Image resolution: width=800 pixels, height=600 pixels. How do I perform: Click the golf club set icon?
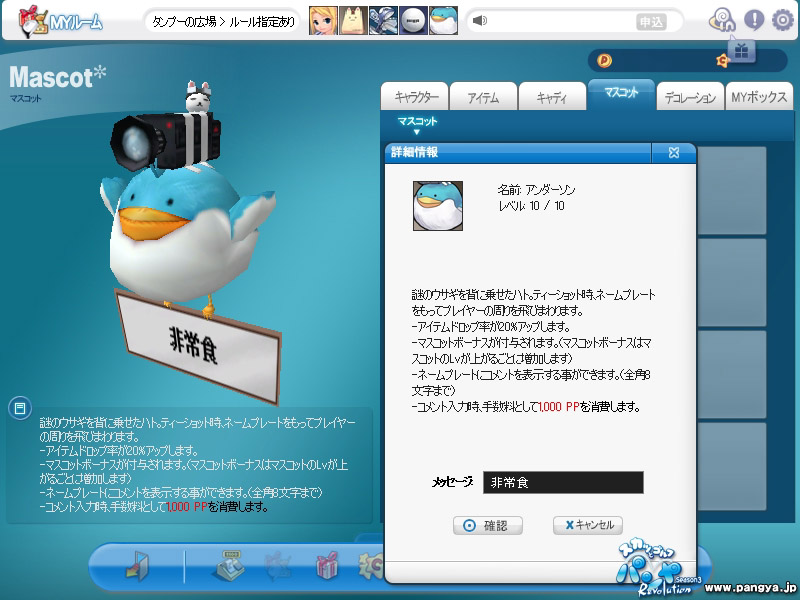click(x=383, y=20)
